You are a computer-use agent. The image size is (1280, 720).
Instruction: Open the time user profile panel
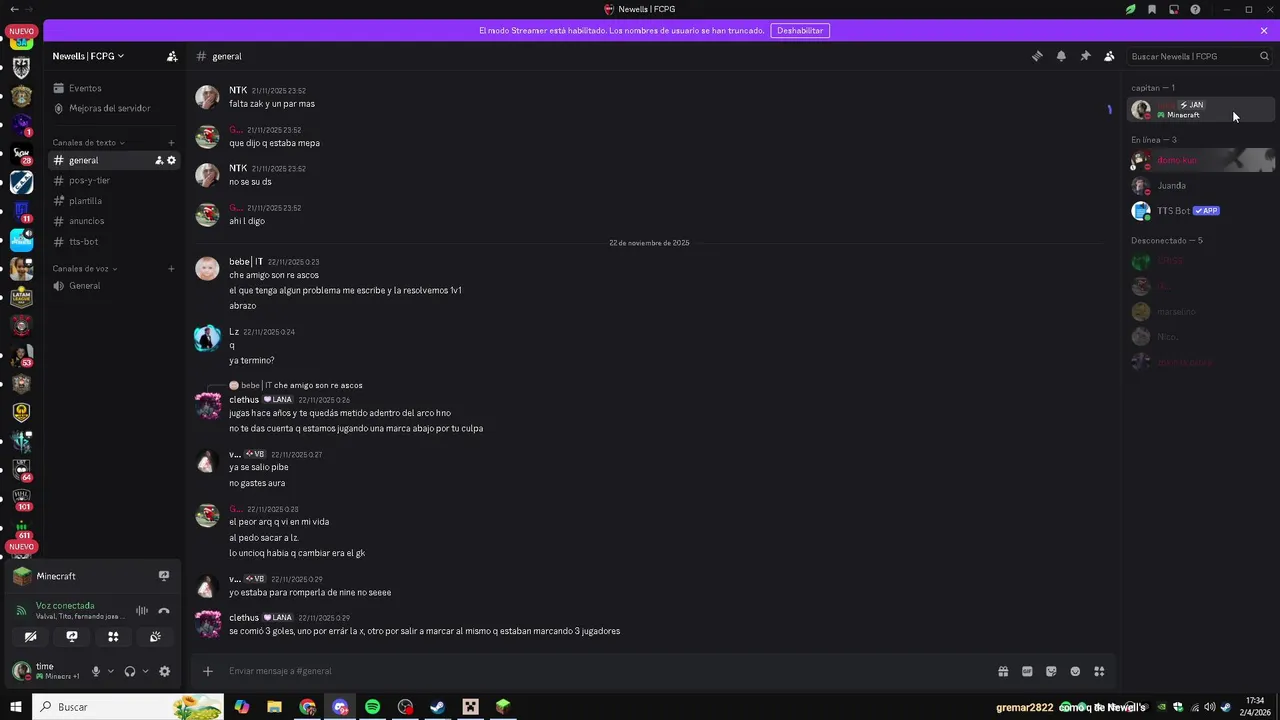[47, 671]
